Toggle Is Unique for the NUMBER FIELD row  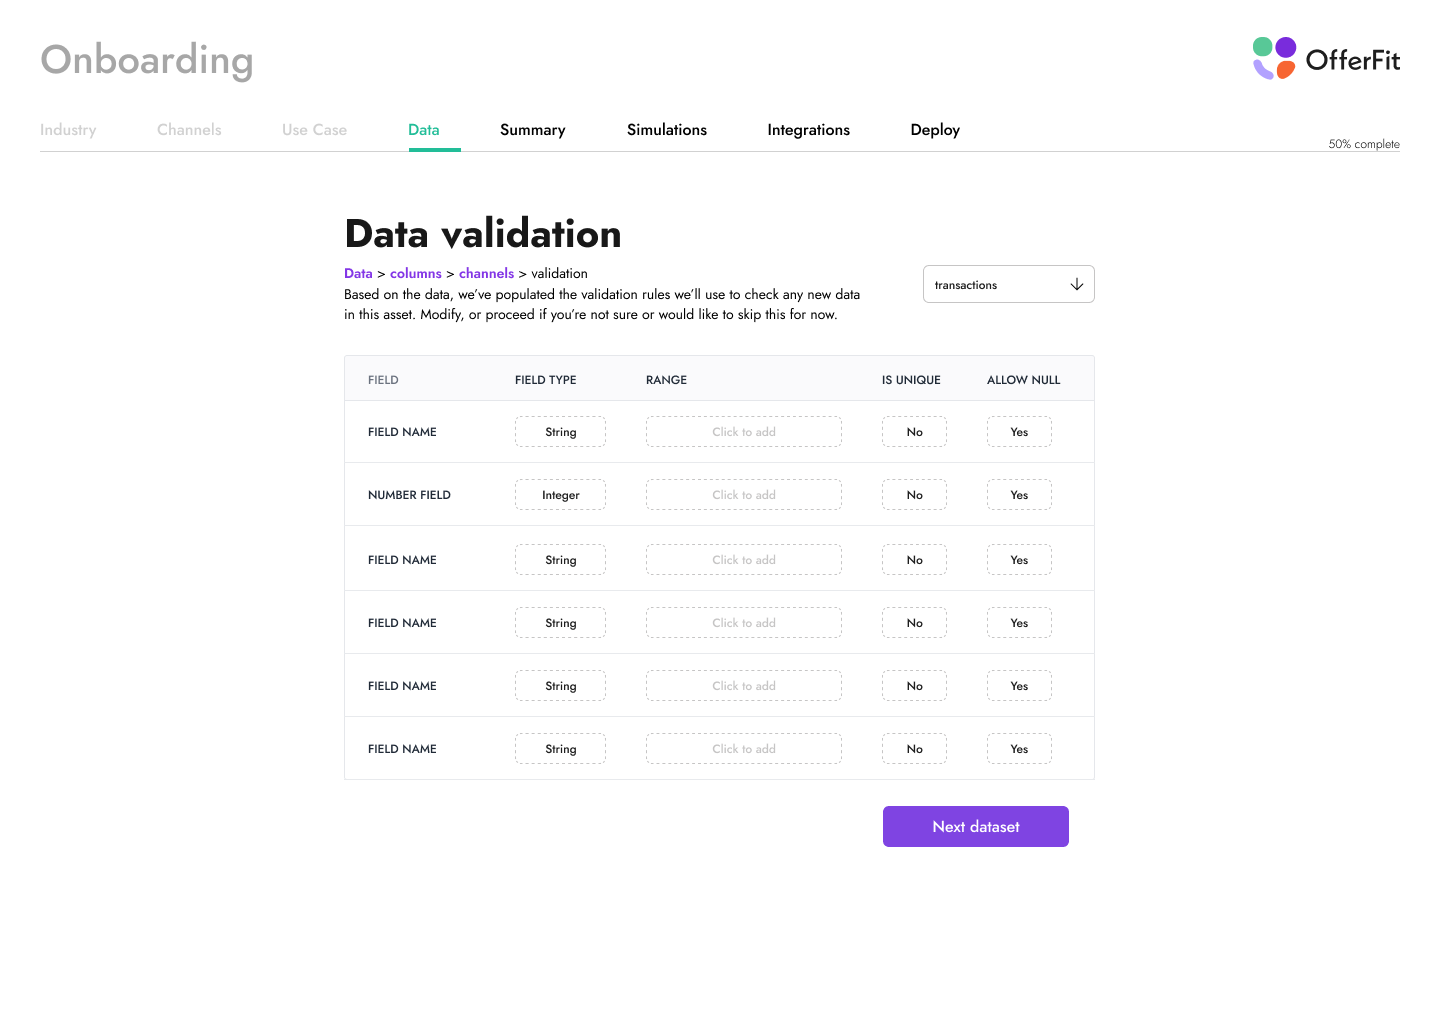(914, 495)
